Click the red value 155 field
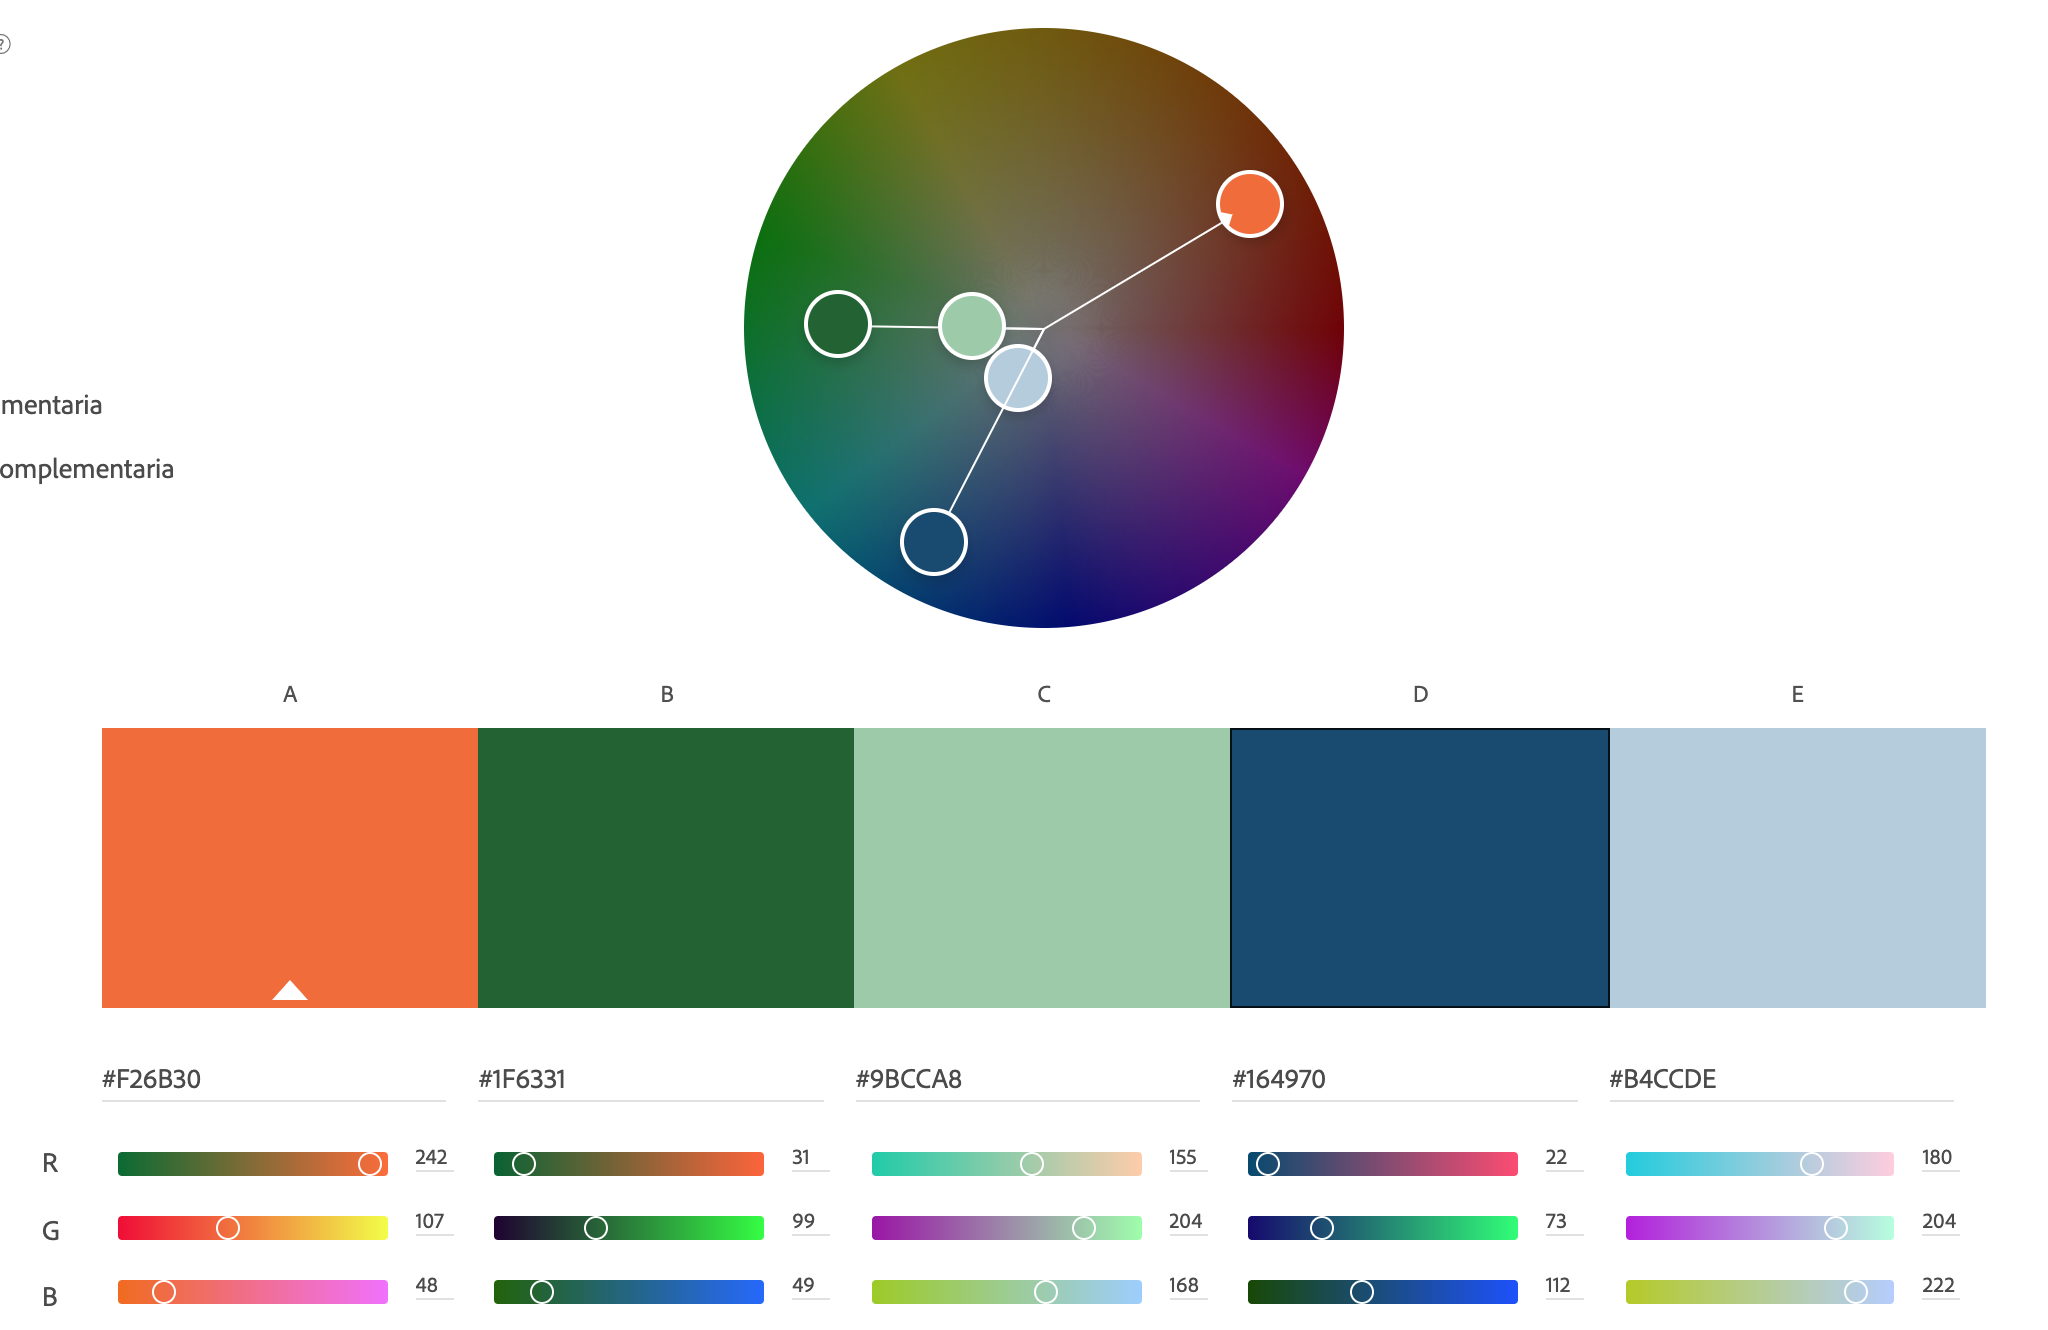2048x1330 pixels. (x=1184, y=1158)
